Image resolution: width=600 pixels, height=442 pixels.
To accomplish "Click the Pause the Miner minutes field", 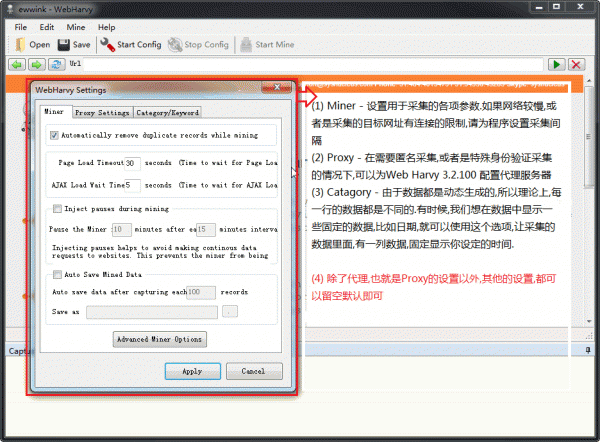I will point(122,229).
